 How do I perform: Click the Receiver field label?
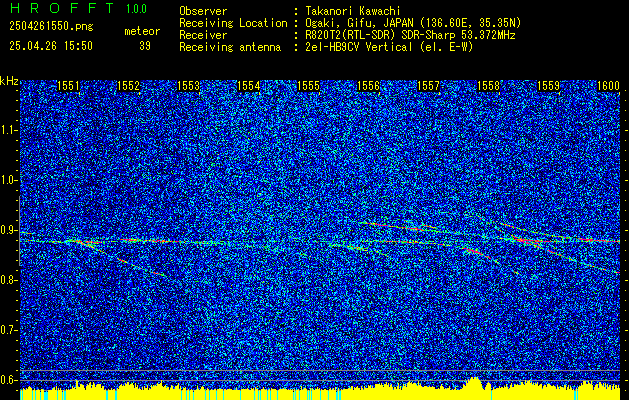point(203,35)
